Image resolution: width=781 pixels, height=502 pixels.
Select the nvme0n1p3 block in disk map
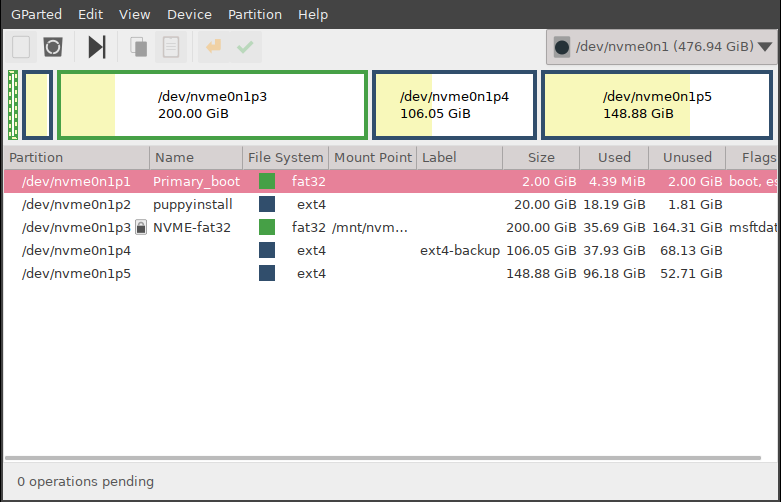click(x=213, y=105)
